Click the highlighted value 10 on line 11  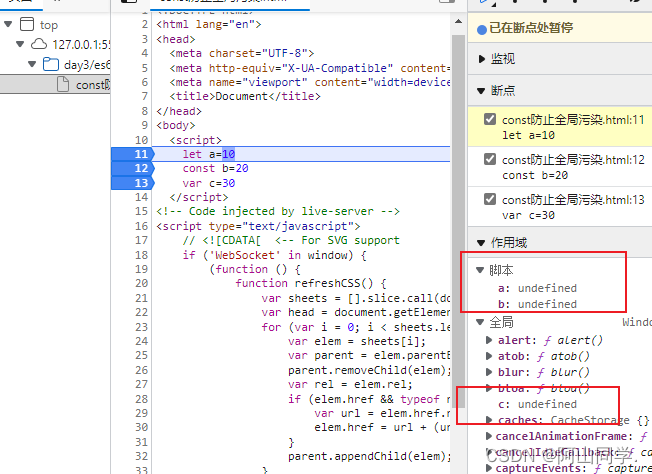(228, 154)
